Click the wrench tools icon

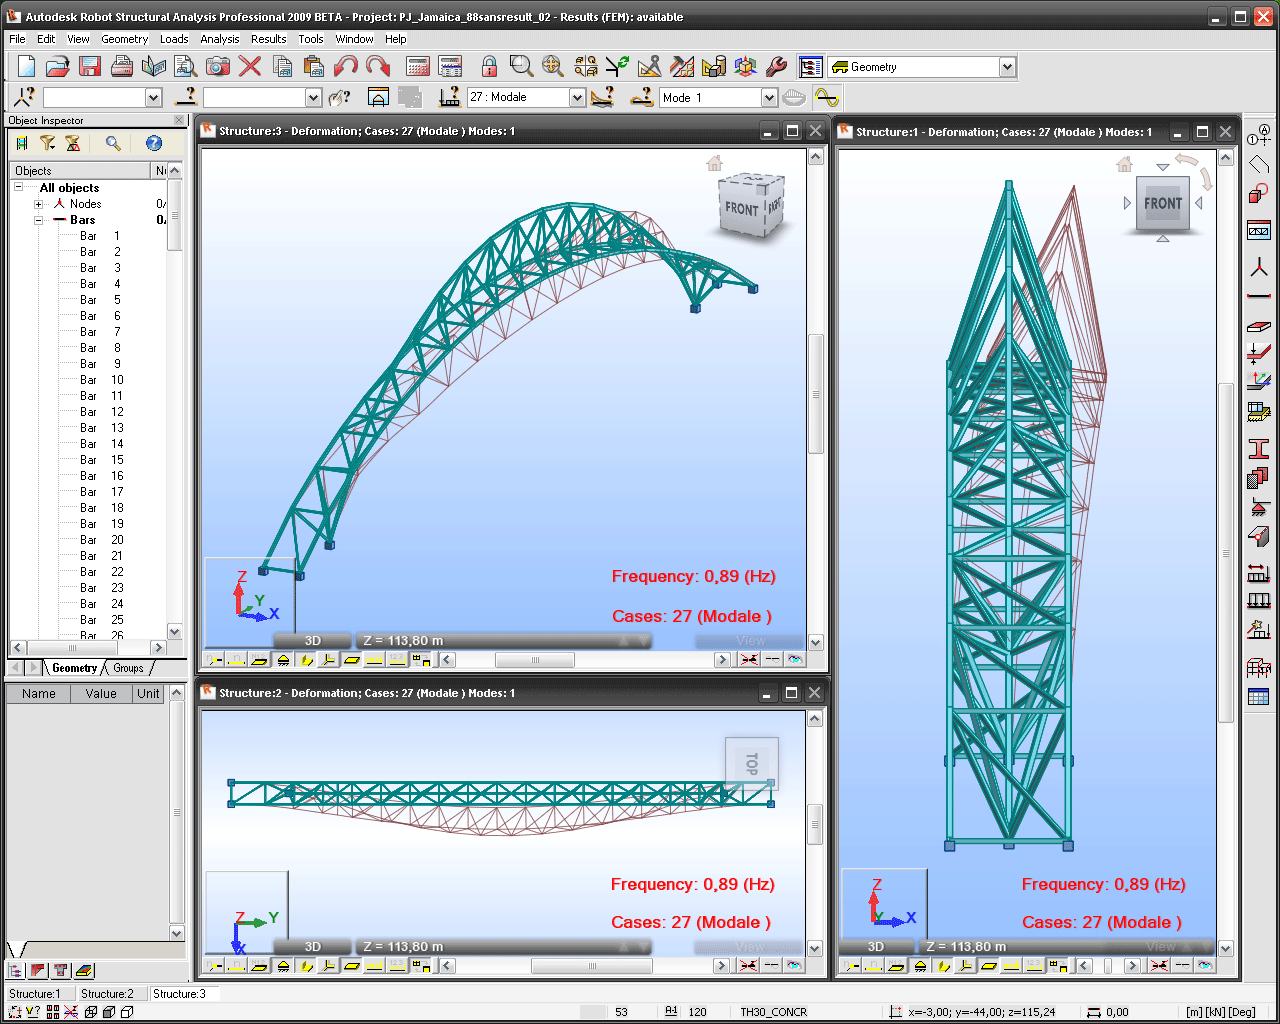[x=776, y=67]
